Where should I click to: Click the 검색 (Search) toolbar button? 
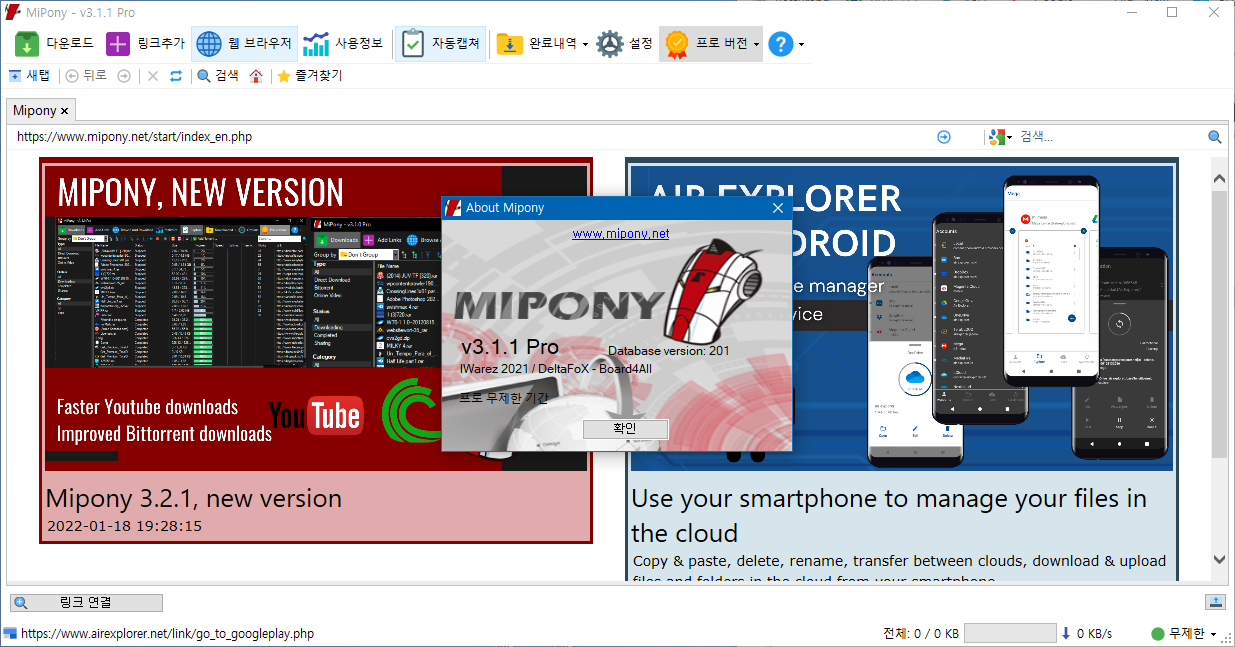pyautogui.click(x=218, y=76)
